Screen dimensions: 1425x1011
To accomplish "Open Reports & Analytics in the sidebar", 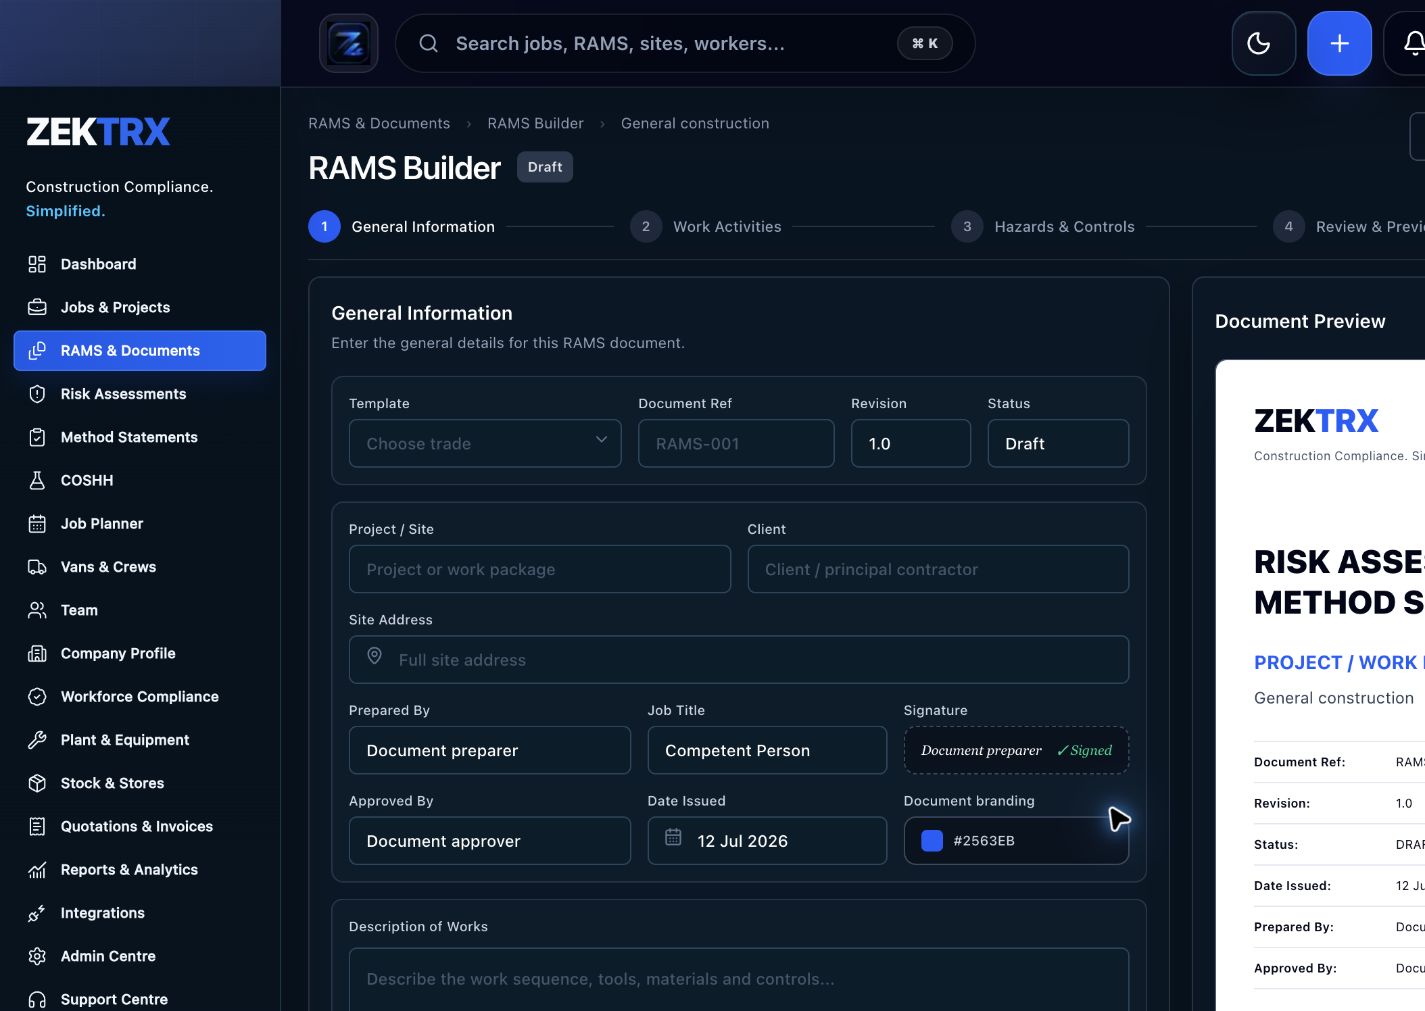I will (x=140, y=870).
